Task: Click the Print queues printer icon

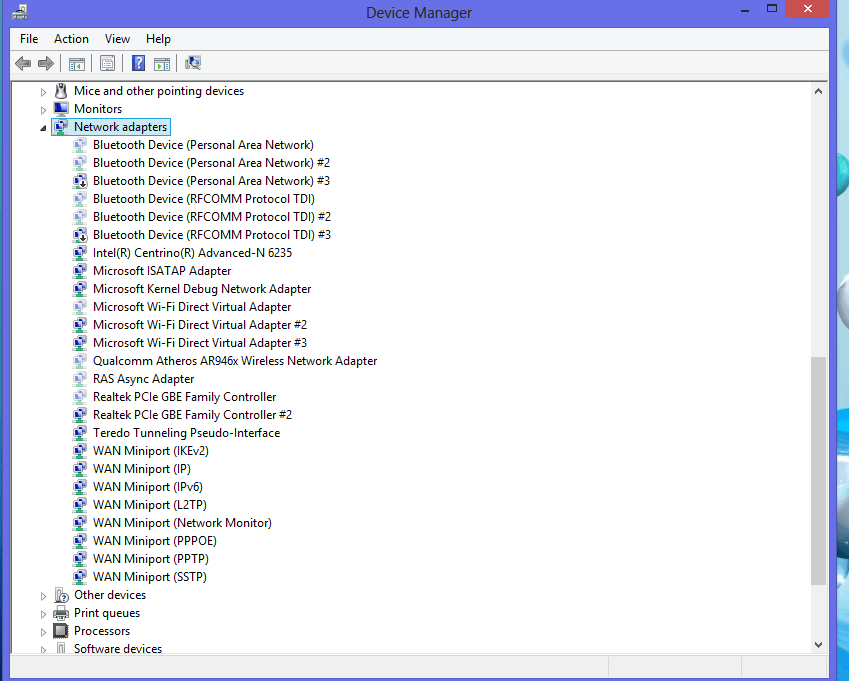Action: click(x=61, y=613)
